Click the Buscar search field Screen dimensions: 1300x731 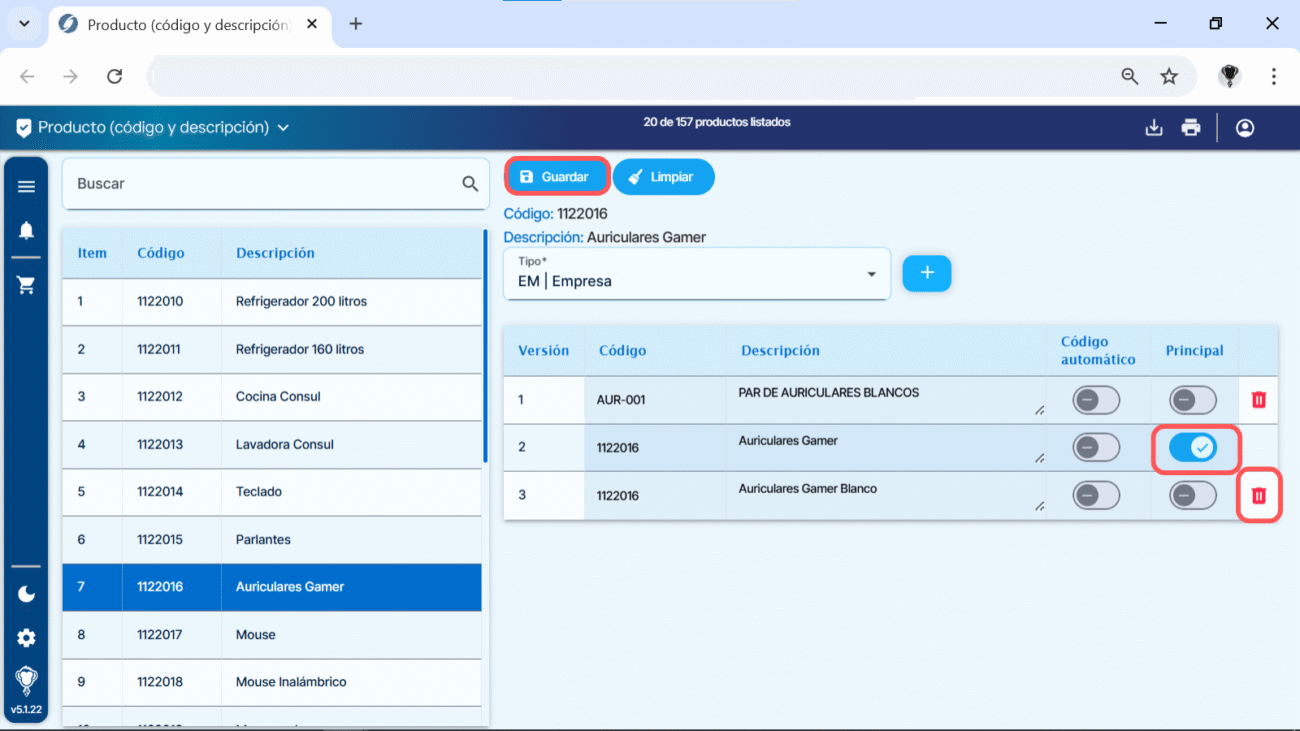tap(260, 184)
